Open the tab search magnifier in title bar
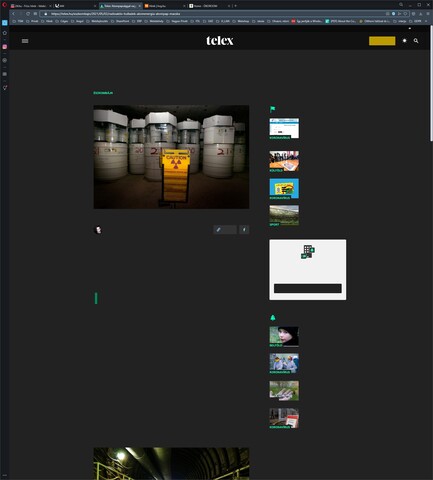The width and height of the screenshot is (433, 480). (401, 5)
